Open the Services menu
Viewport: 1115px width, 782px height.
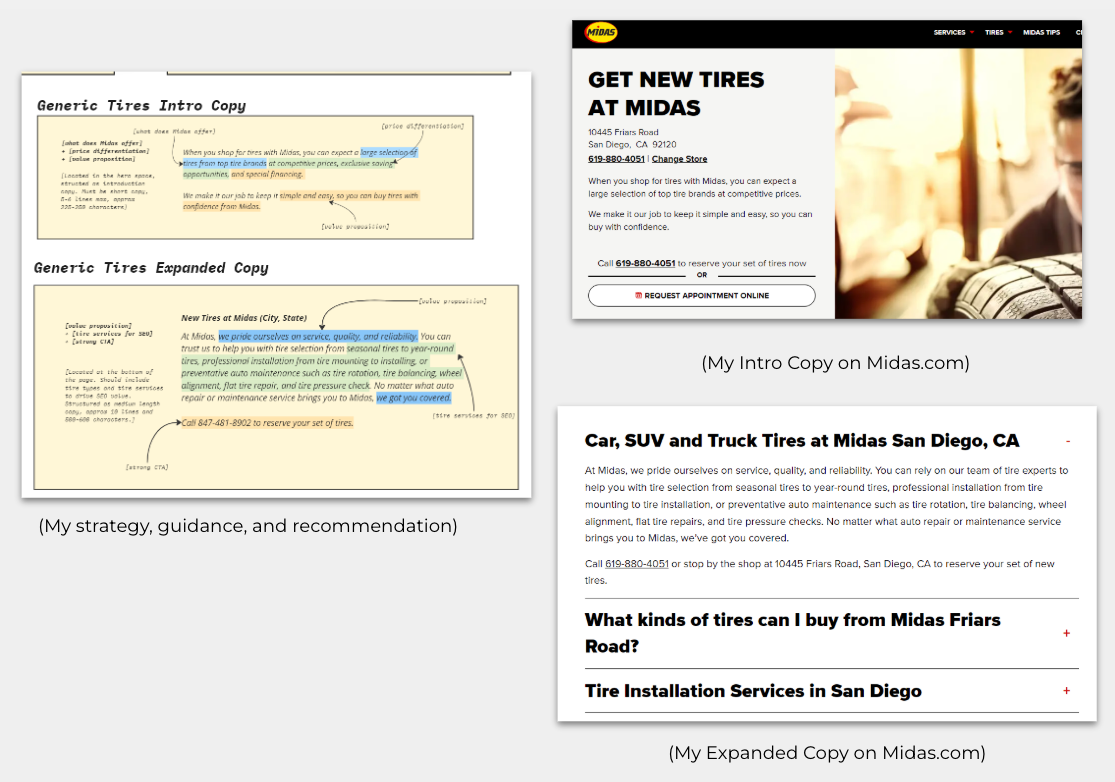pos(949,33)
